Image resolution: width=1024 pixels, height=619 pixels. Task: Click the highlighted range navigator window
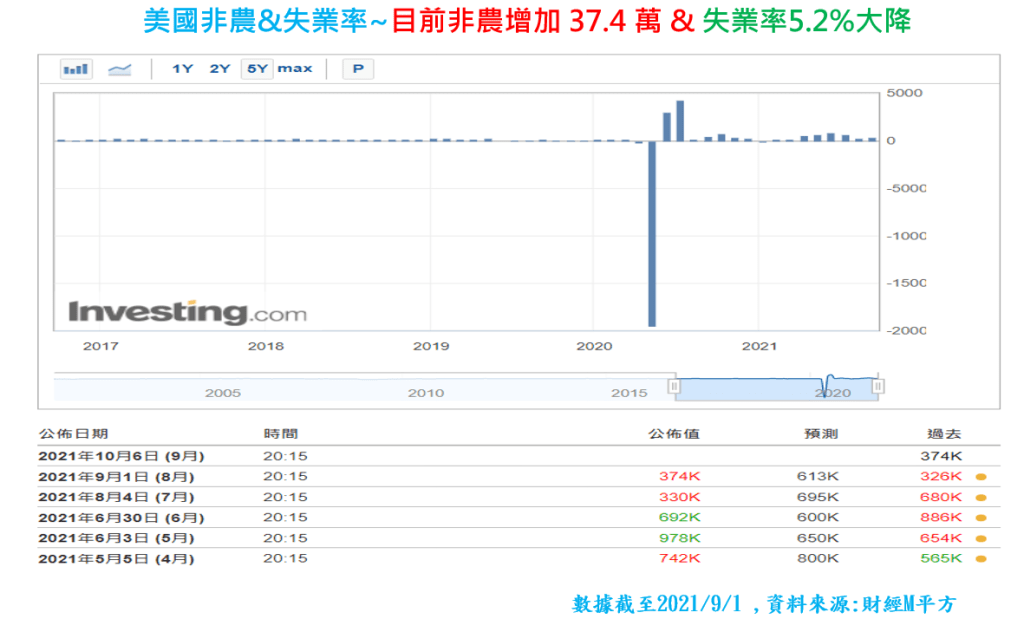[x=775, y=387]
